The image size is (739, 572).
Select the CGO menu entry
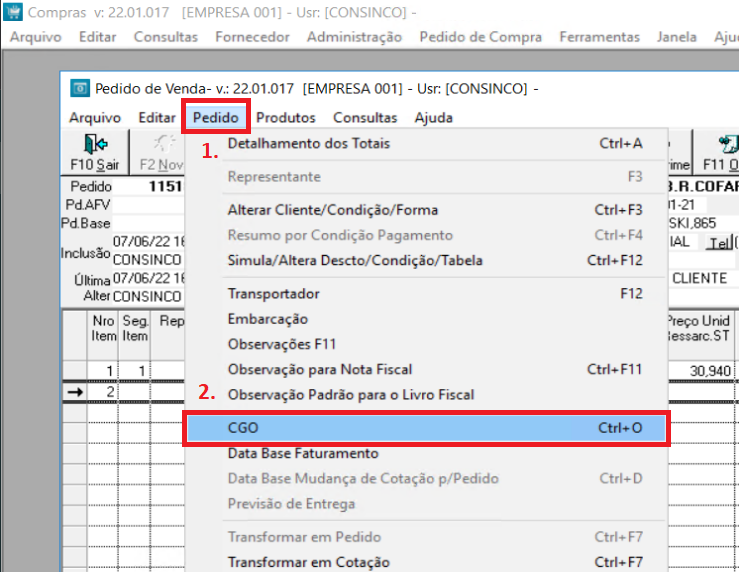[427, 428]
